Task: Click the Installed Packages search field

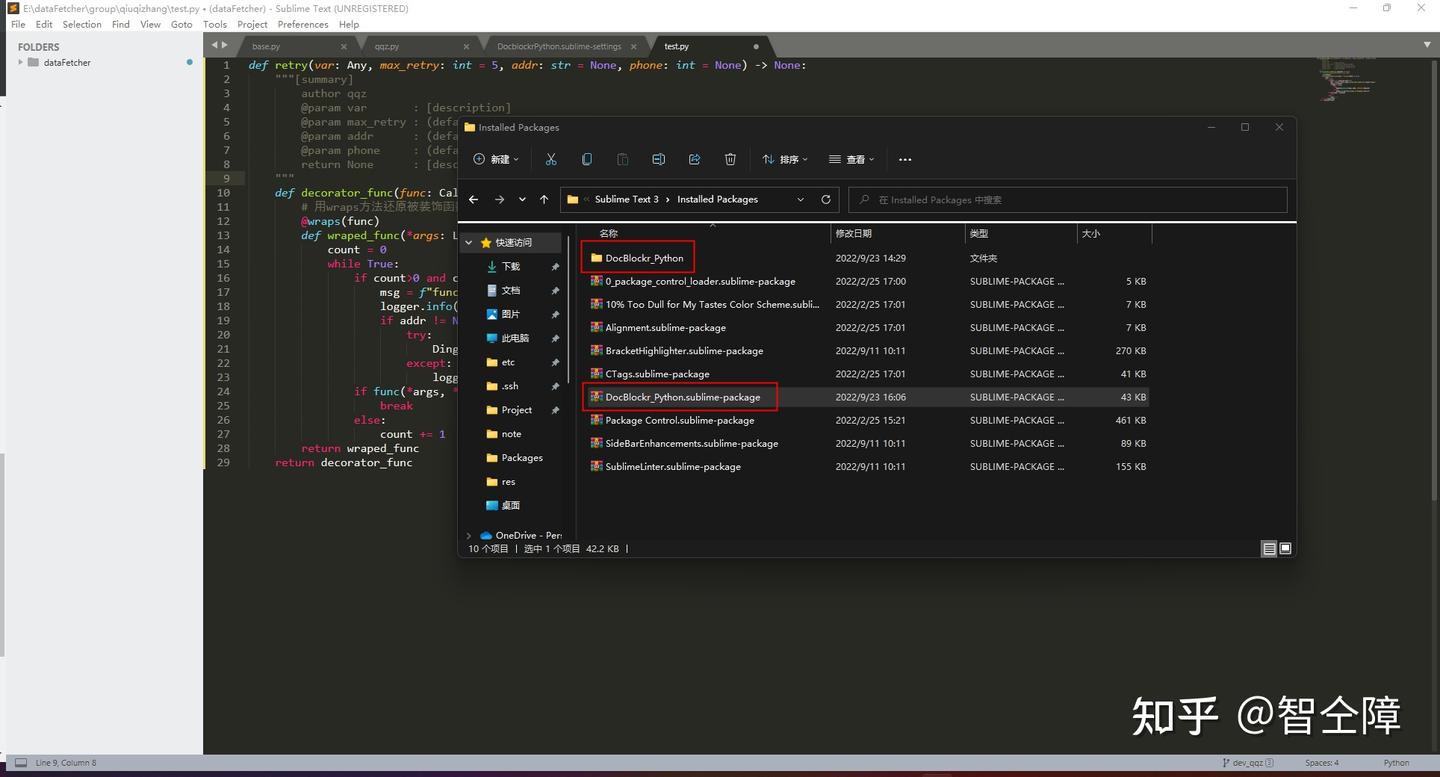Action: (1068, 199)
